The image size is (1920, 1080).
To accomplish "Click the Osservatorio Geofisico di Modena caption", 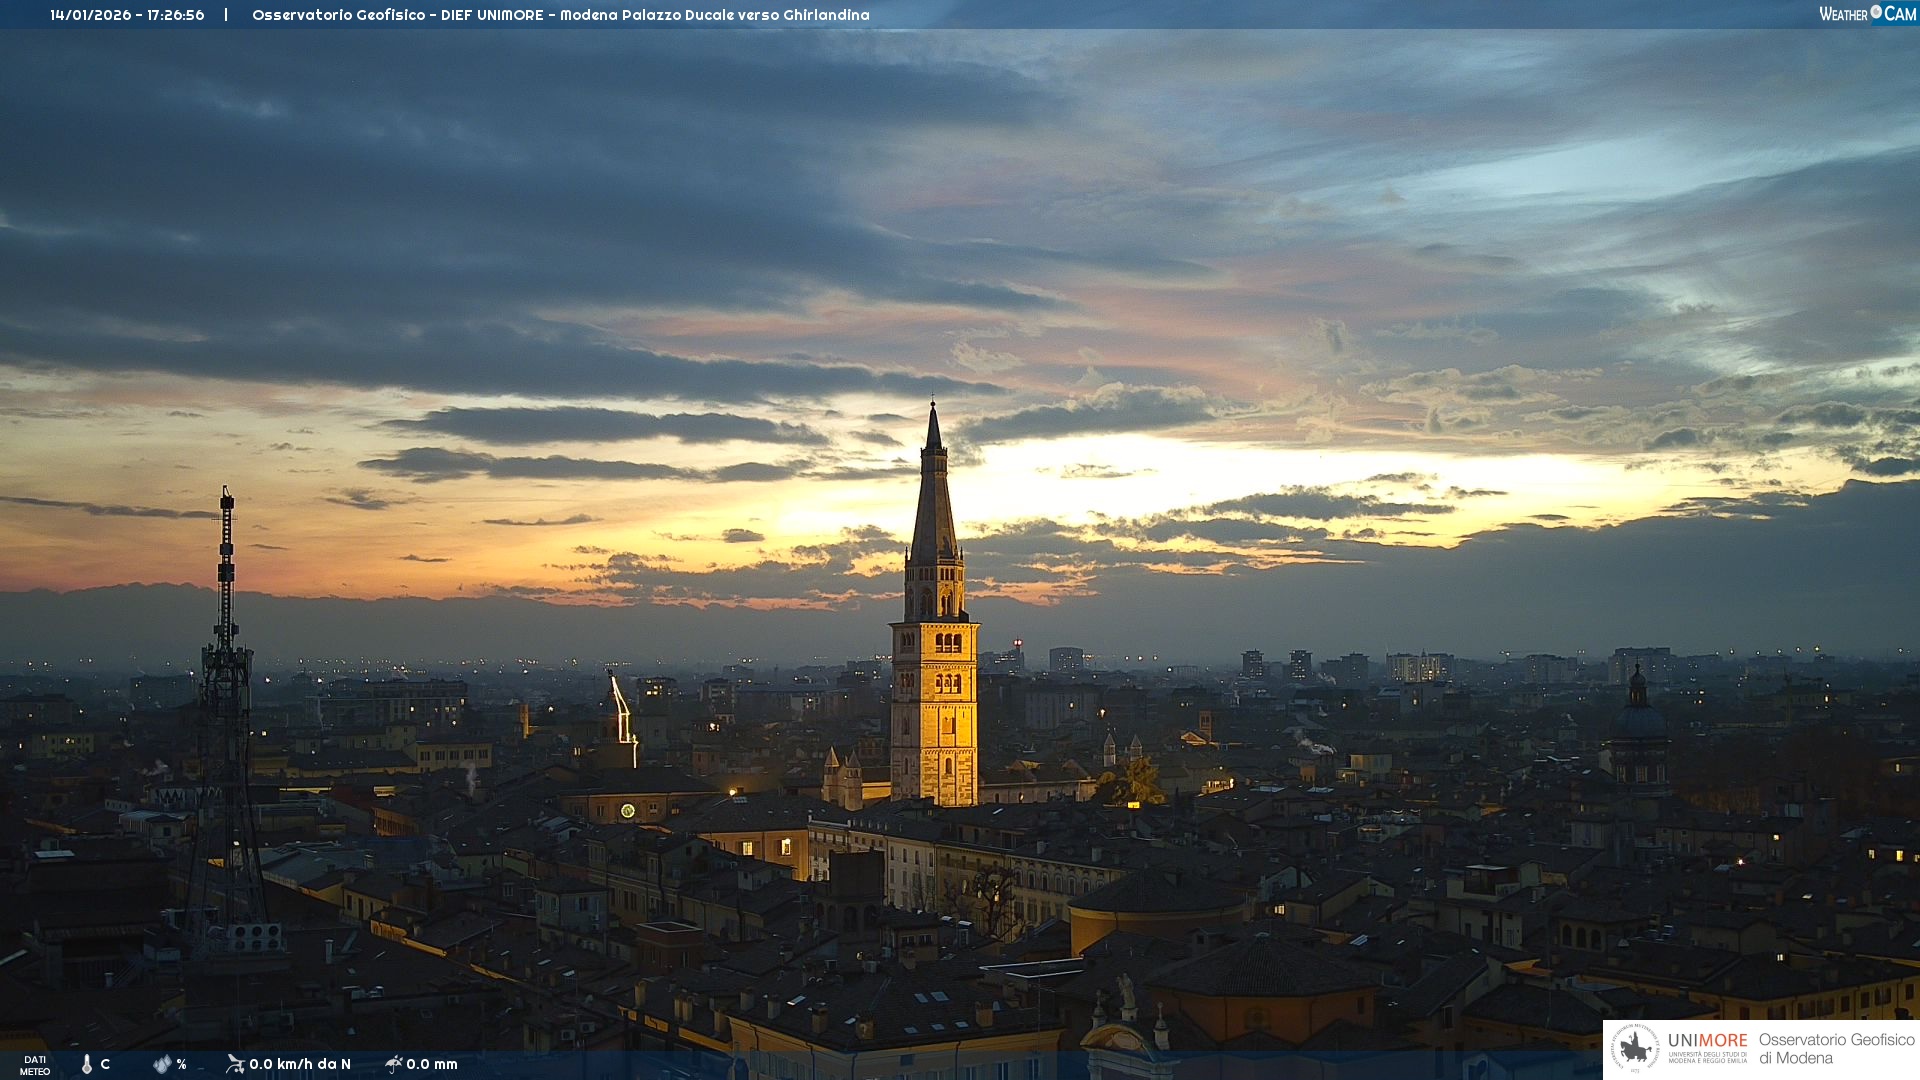I will coord(1836,1049).
